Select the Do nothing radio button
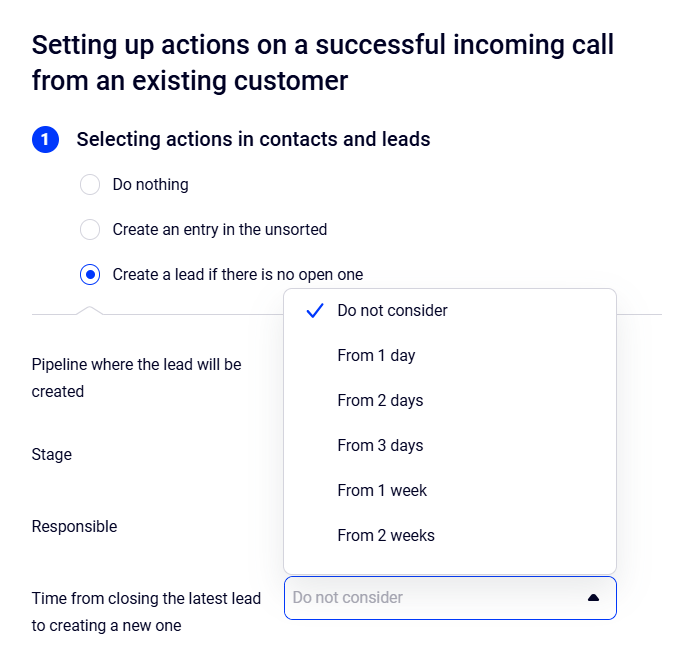695x666 pixels. (x=90, y=185)
